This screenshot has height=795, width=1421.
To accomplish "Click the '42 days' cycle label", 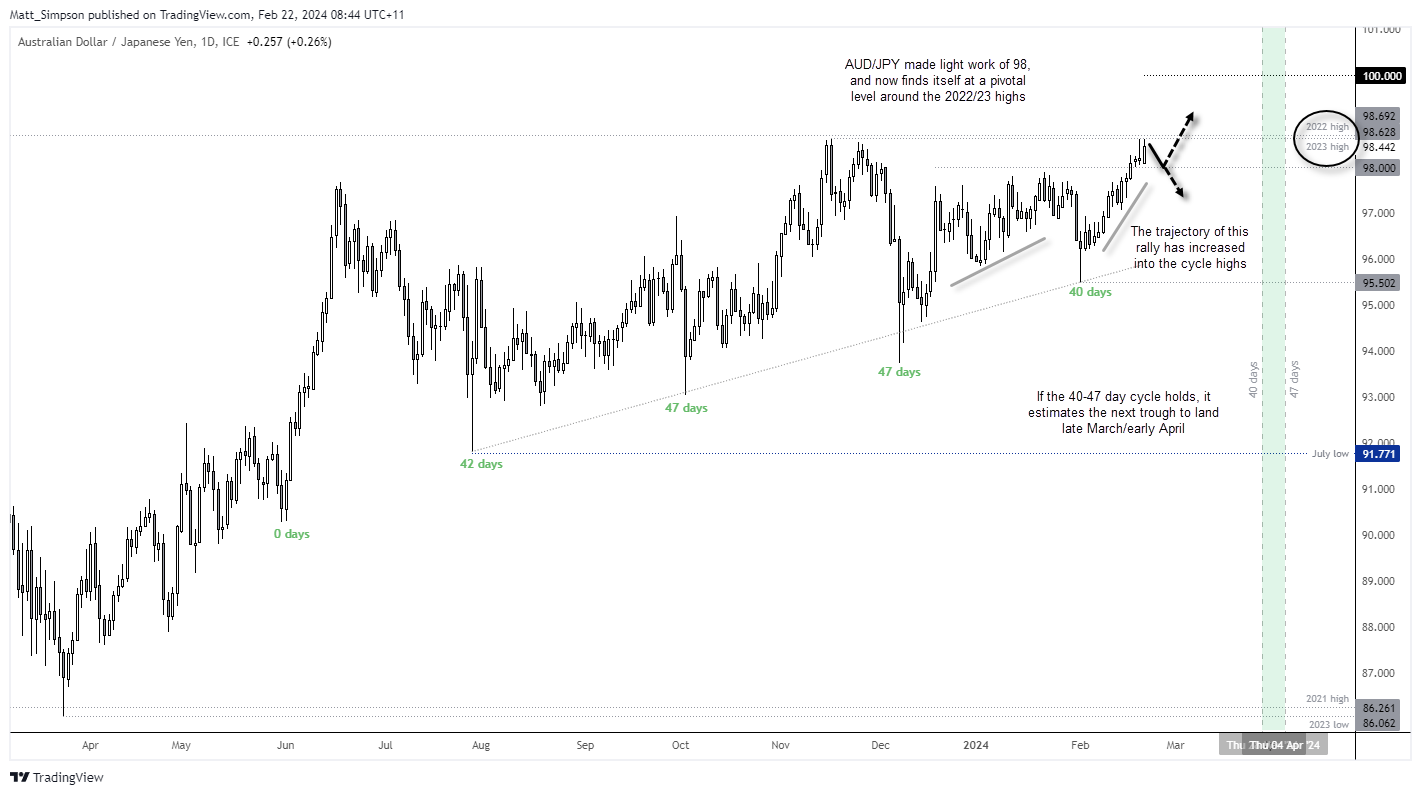I will tap(481, 464).
